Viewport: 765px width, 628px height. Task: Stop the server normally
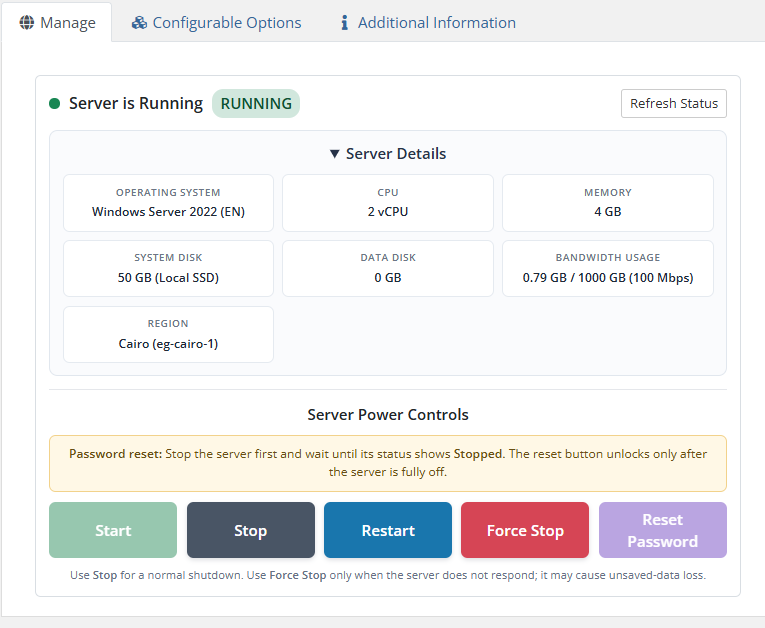click(251, 530)
